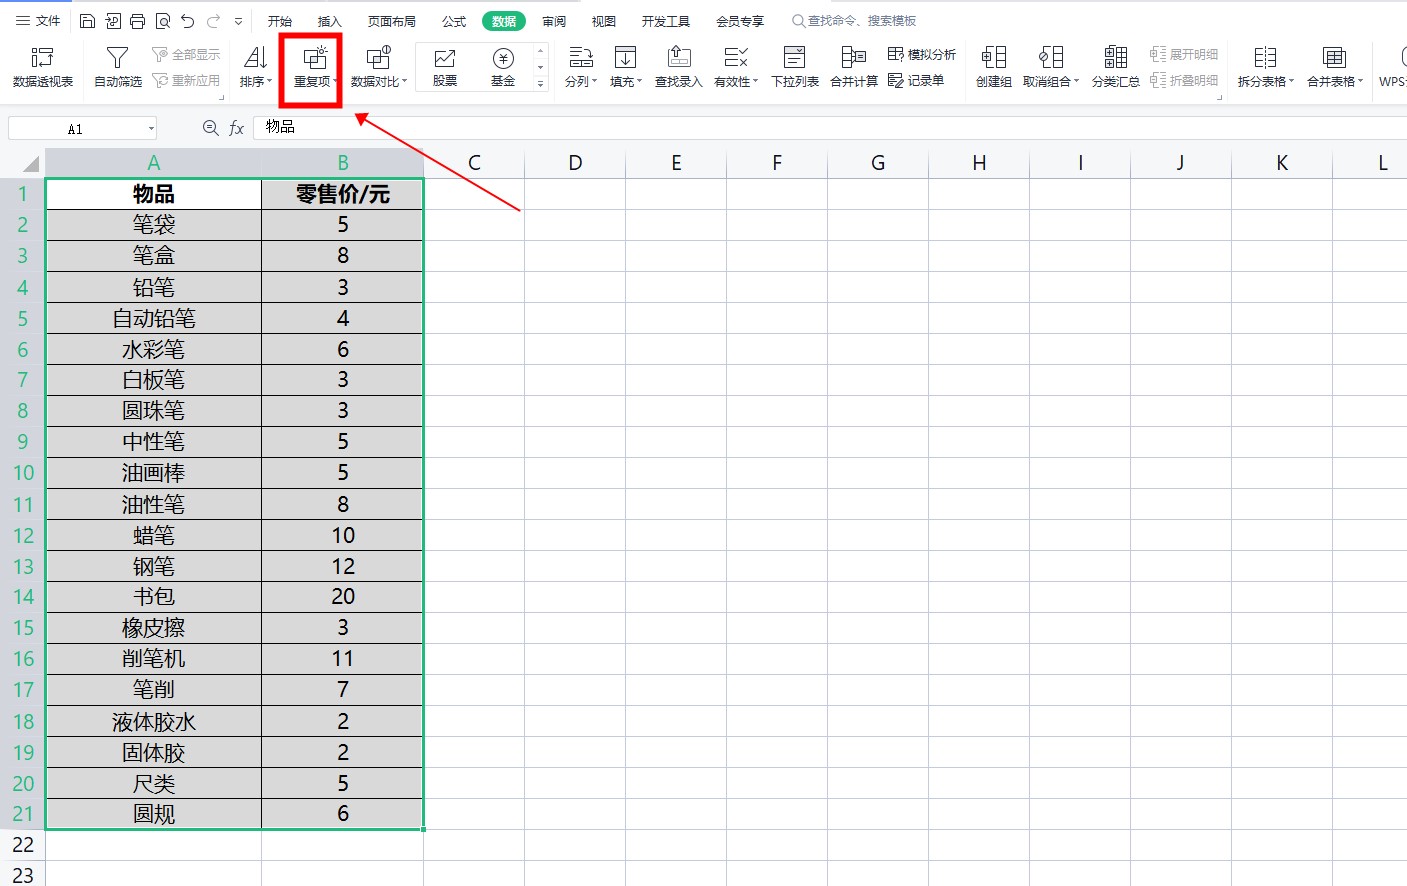Open the 文件 file menu
The image size is (1407, 886).
pos(39,21)
